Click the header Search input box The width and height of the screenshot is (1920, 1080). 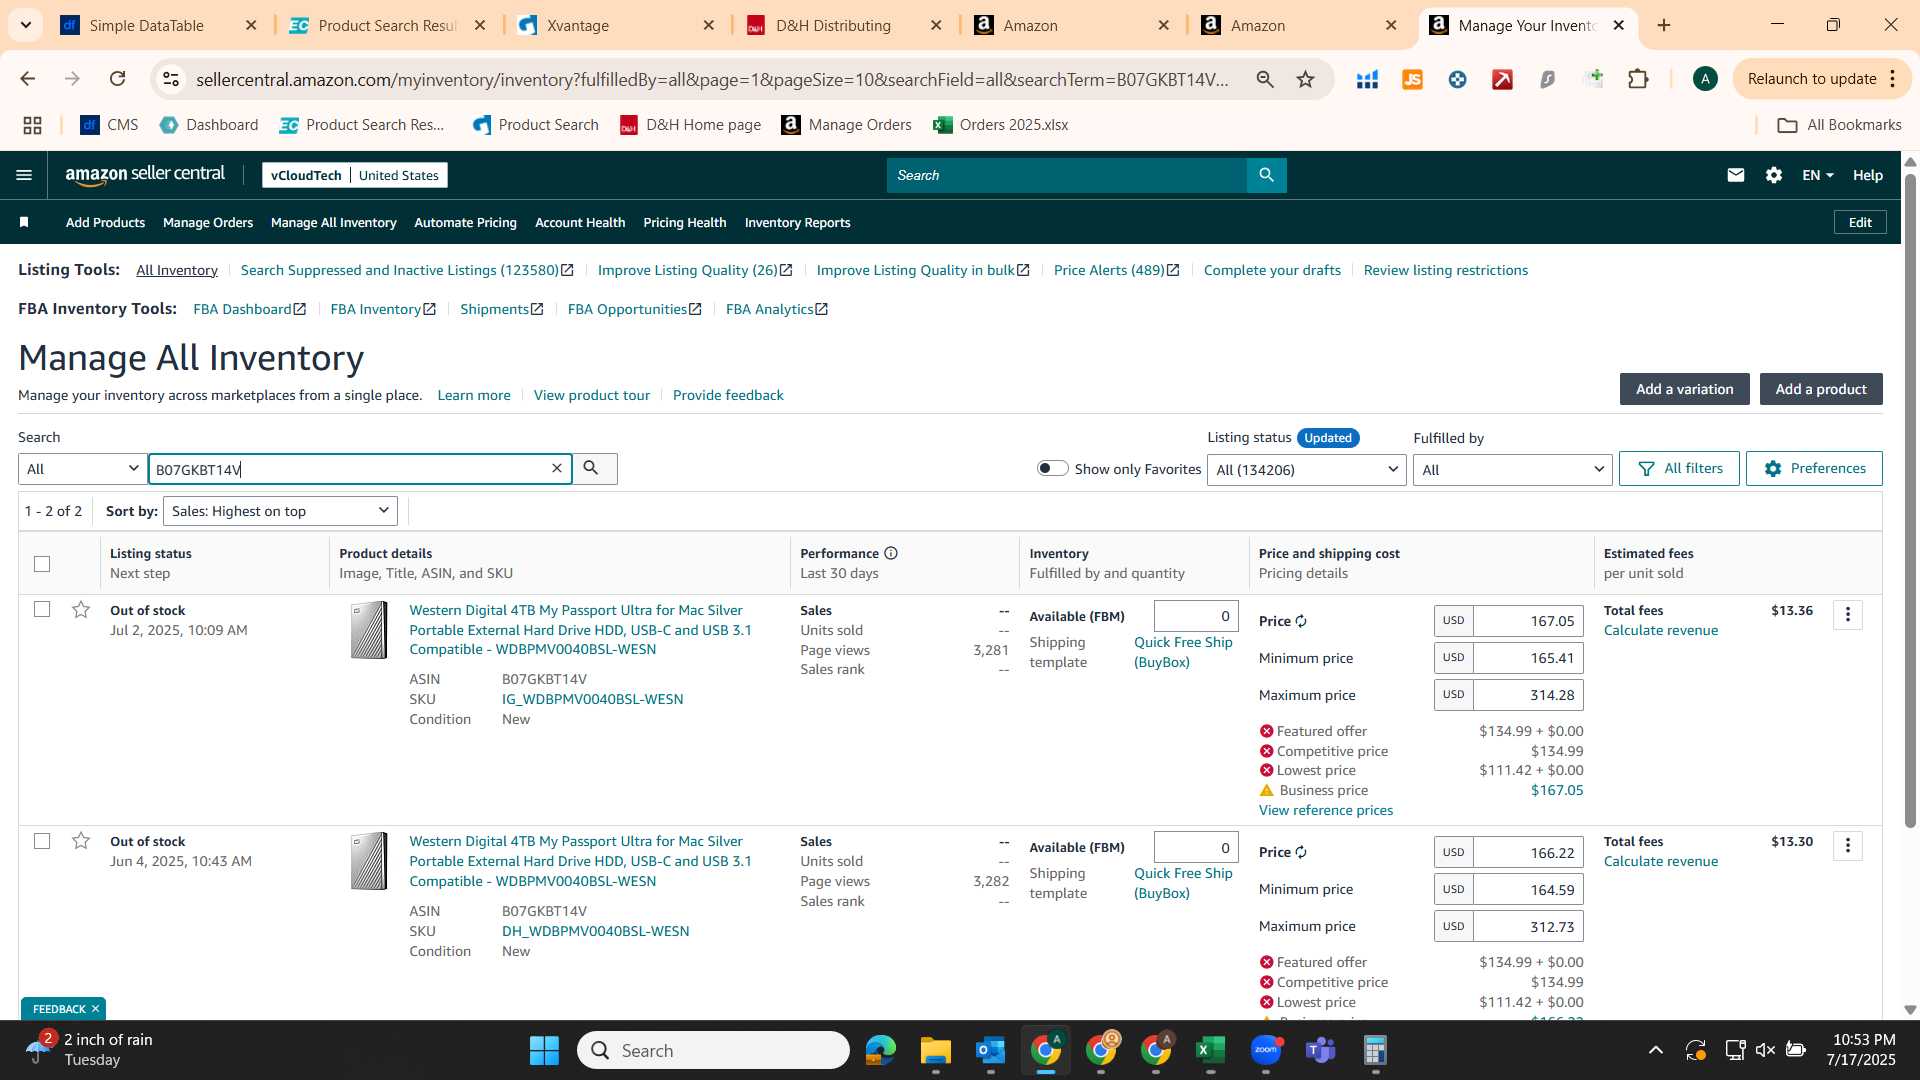(1066, 175)
